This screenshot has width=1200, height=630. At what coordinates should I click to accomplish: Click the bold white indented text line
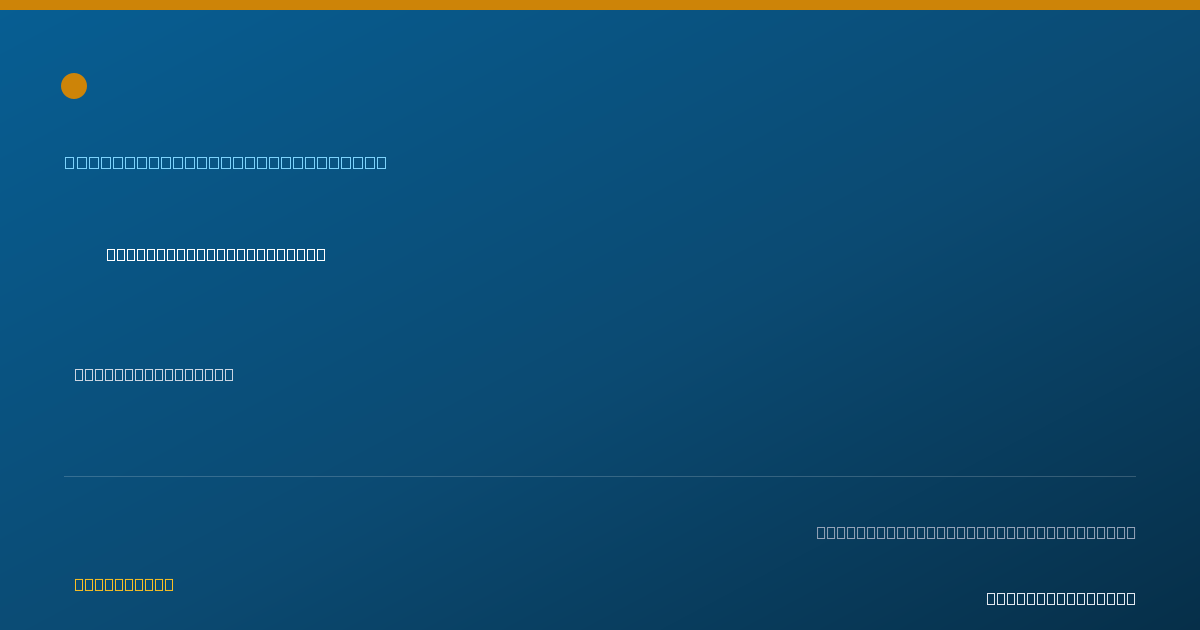(x=216, y=254)
